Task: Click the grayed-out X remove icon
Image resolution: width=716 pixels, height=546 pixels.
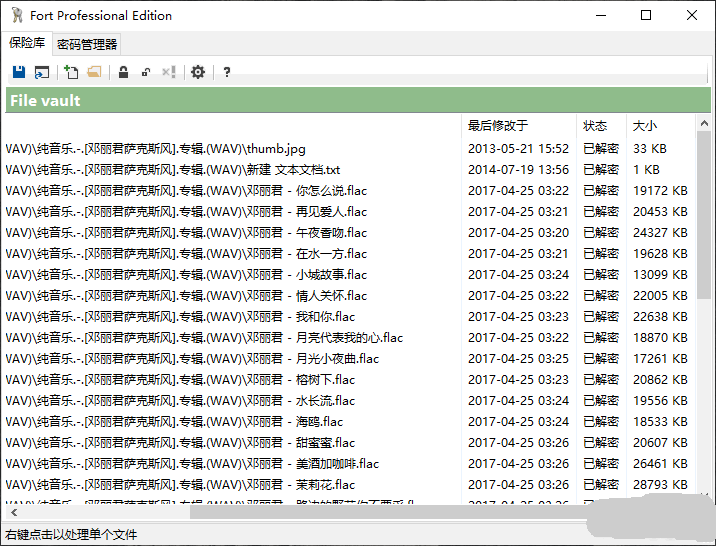Action: click(168, 72)
